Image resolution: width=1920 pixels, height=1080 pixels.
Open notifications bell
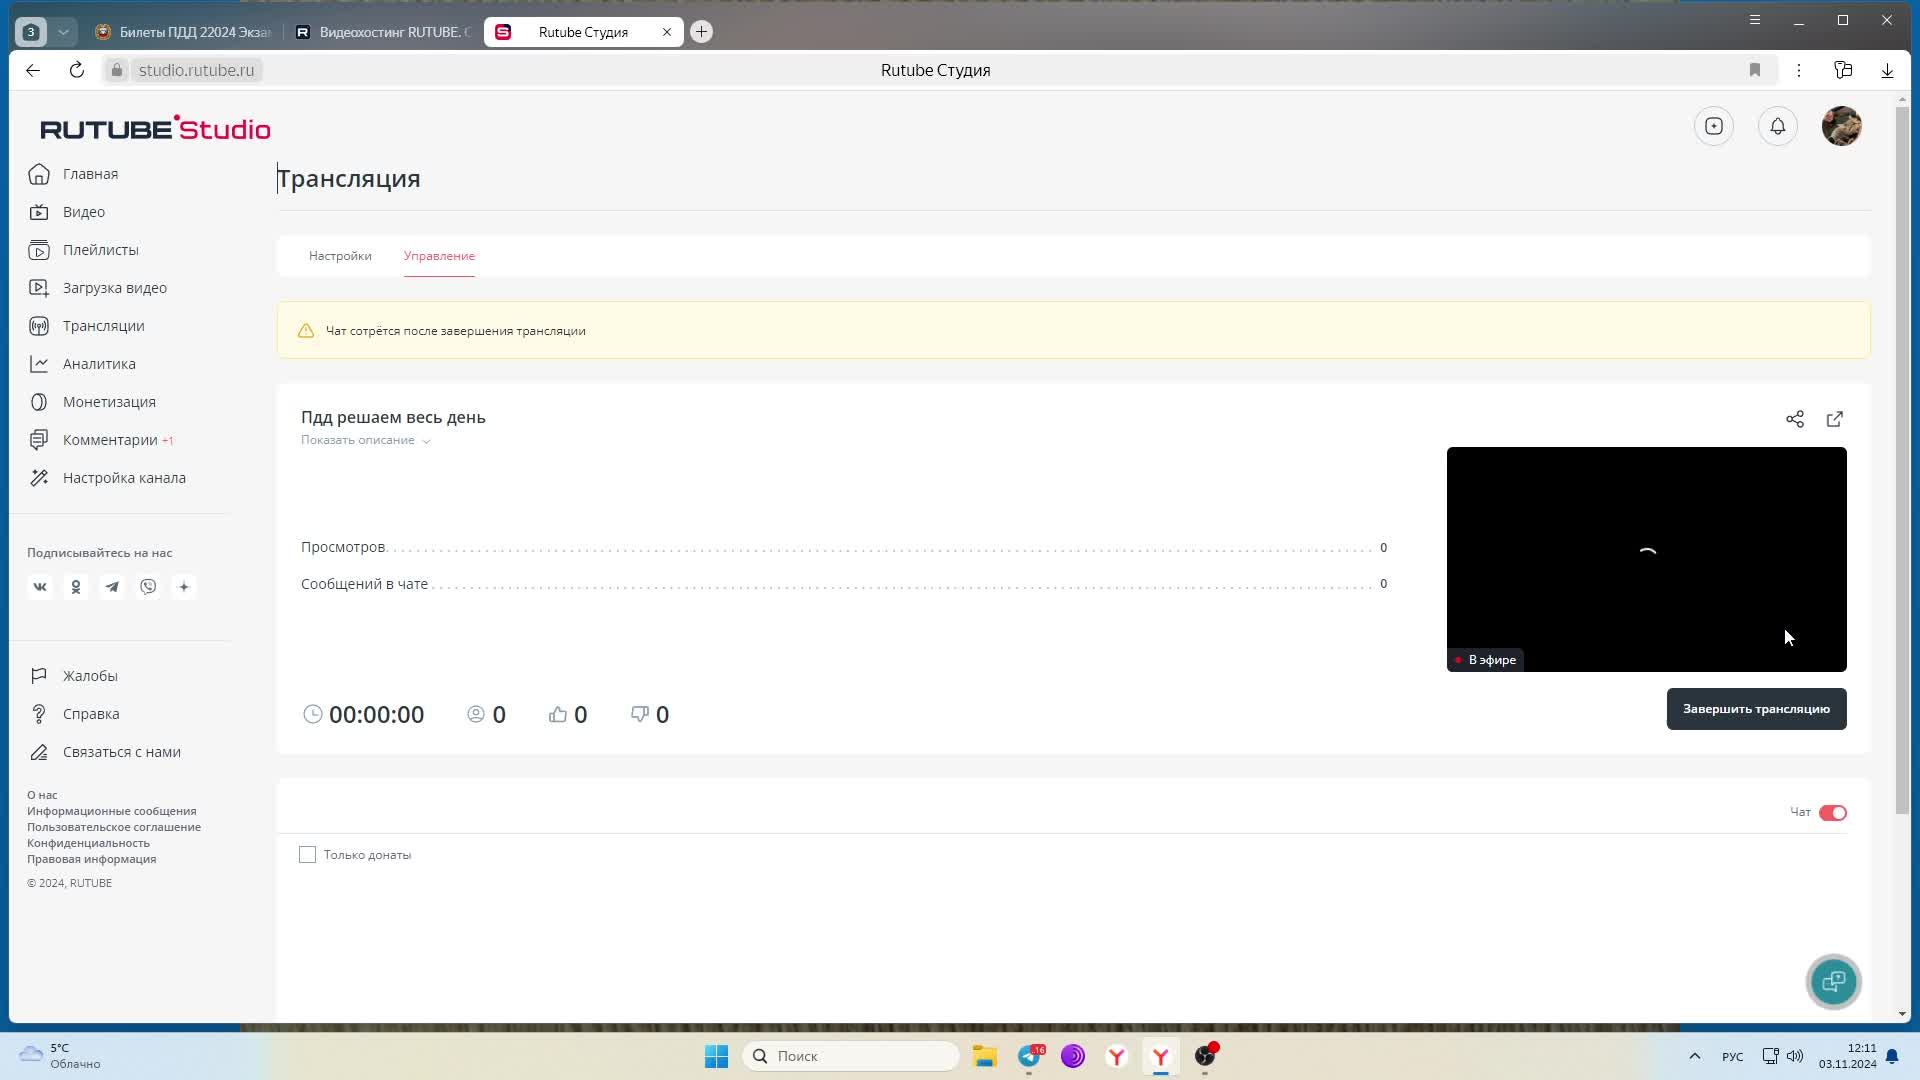1778,126
